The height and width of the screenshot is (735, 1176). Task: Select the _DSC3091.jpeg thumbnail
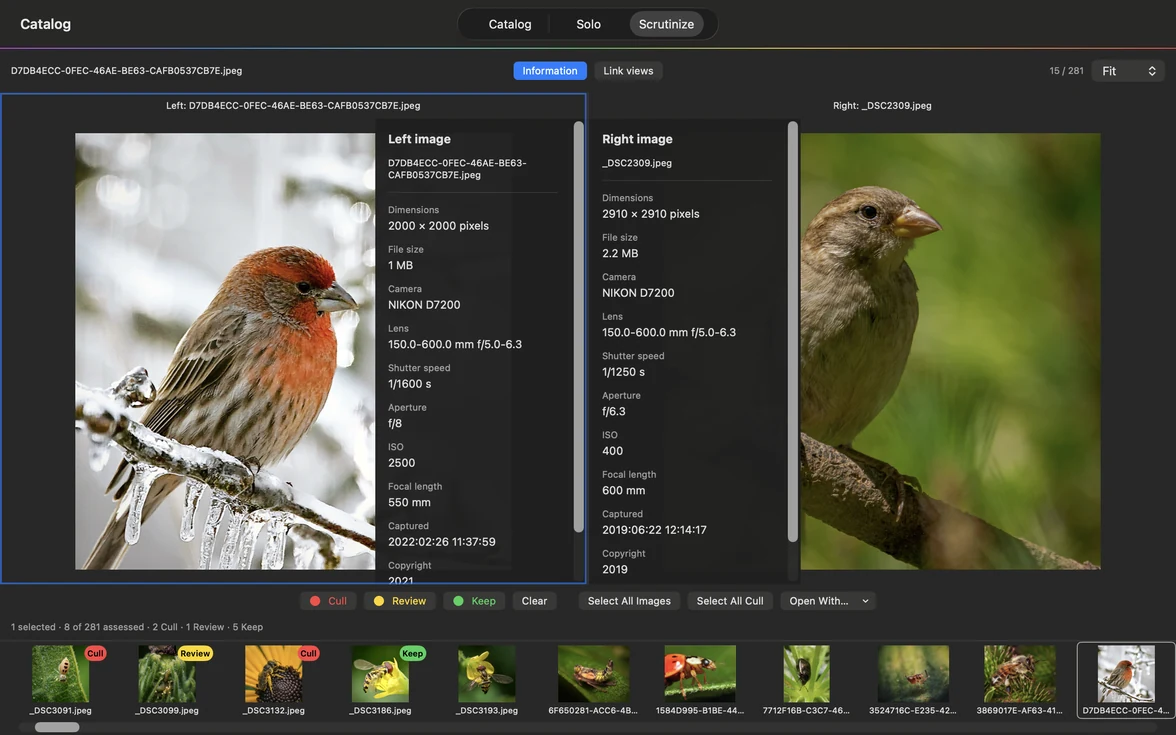pos(61,674)
